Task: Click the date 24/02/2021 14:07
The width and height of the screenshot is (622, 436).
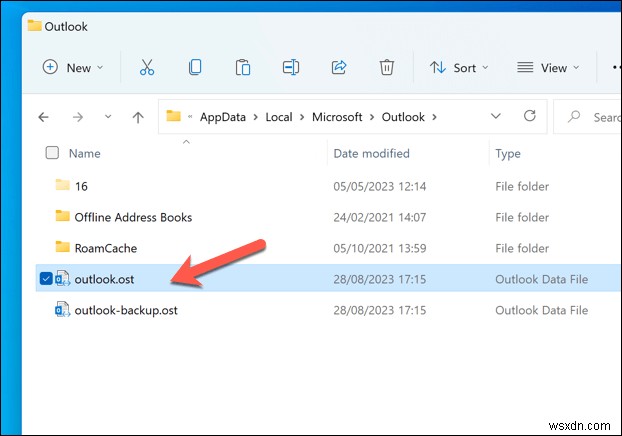Action: point(380,217)
